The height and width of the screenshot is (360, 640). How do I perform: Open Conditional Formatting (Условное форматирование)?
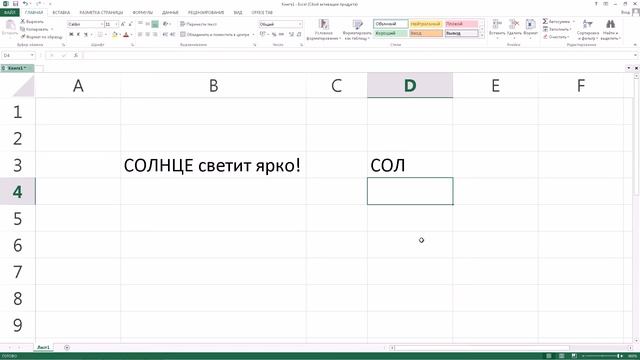pos(324,29)
